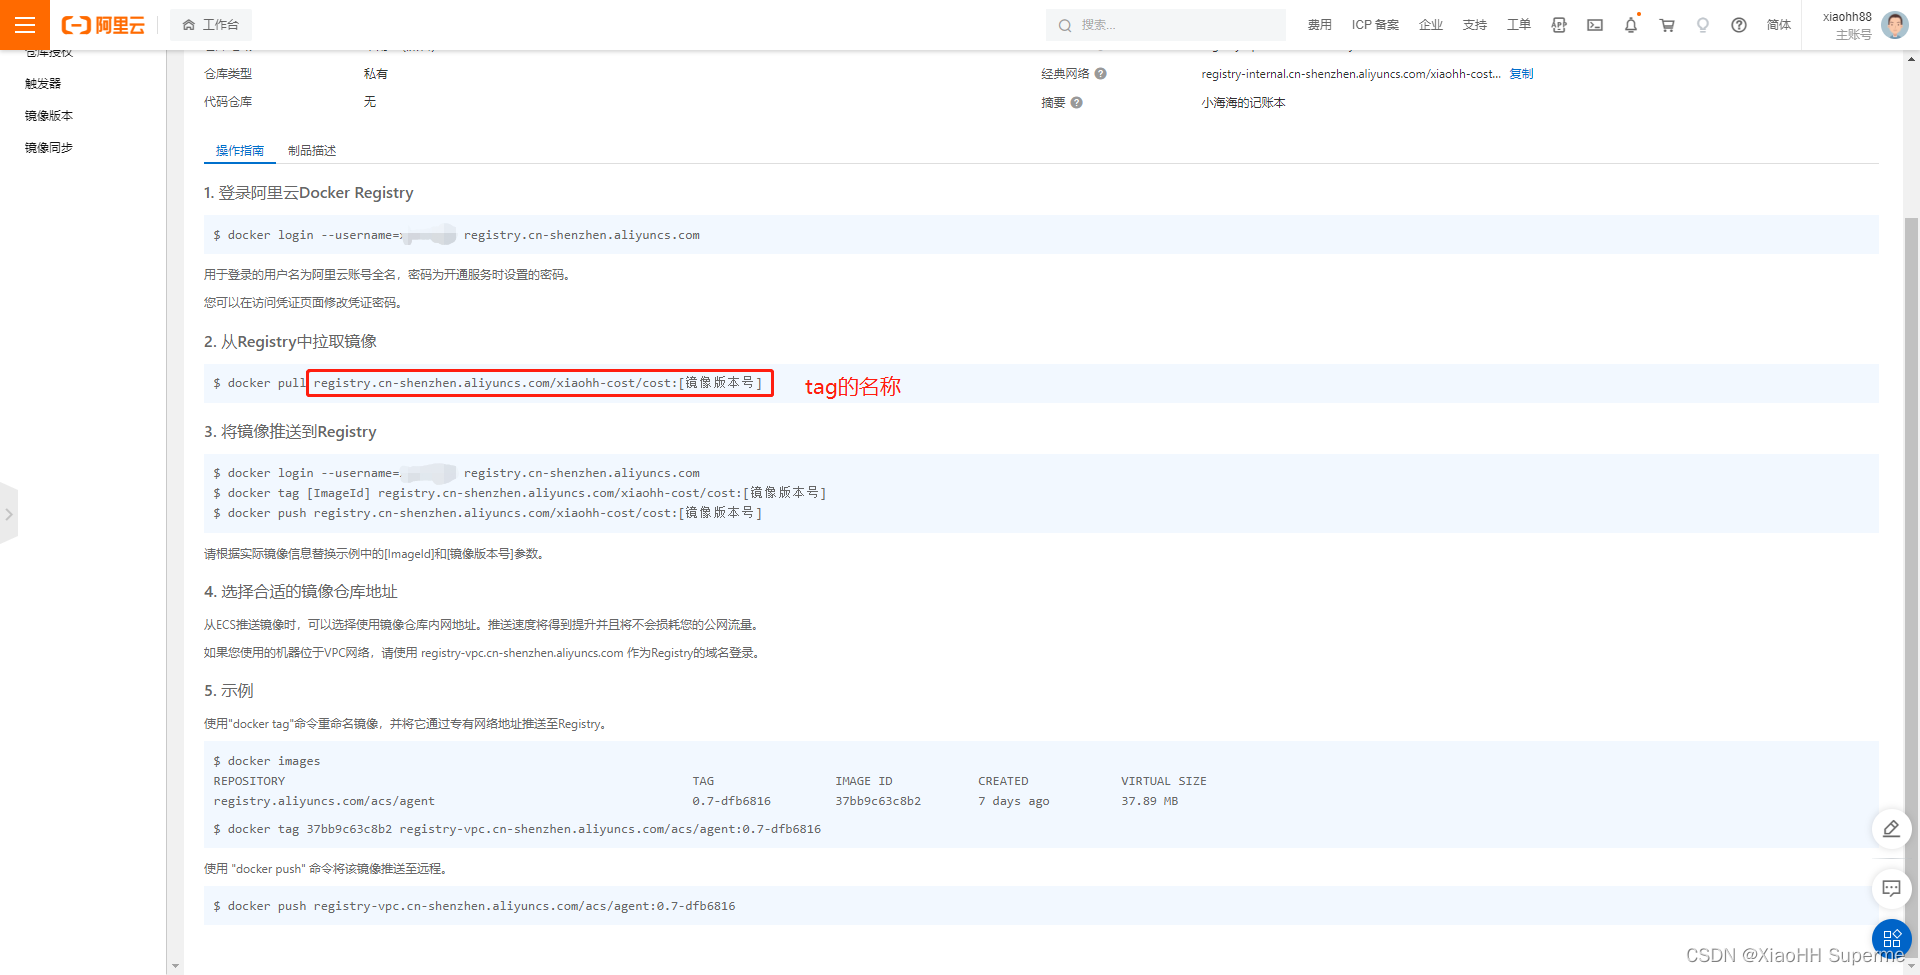
Task: Click registry.aliyuncs.com/acs/agent repository text
Action: (x=324, y=801)
